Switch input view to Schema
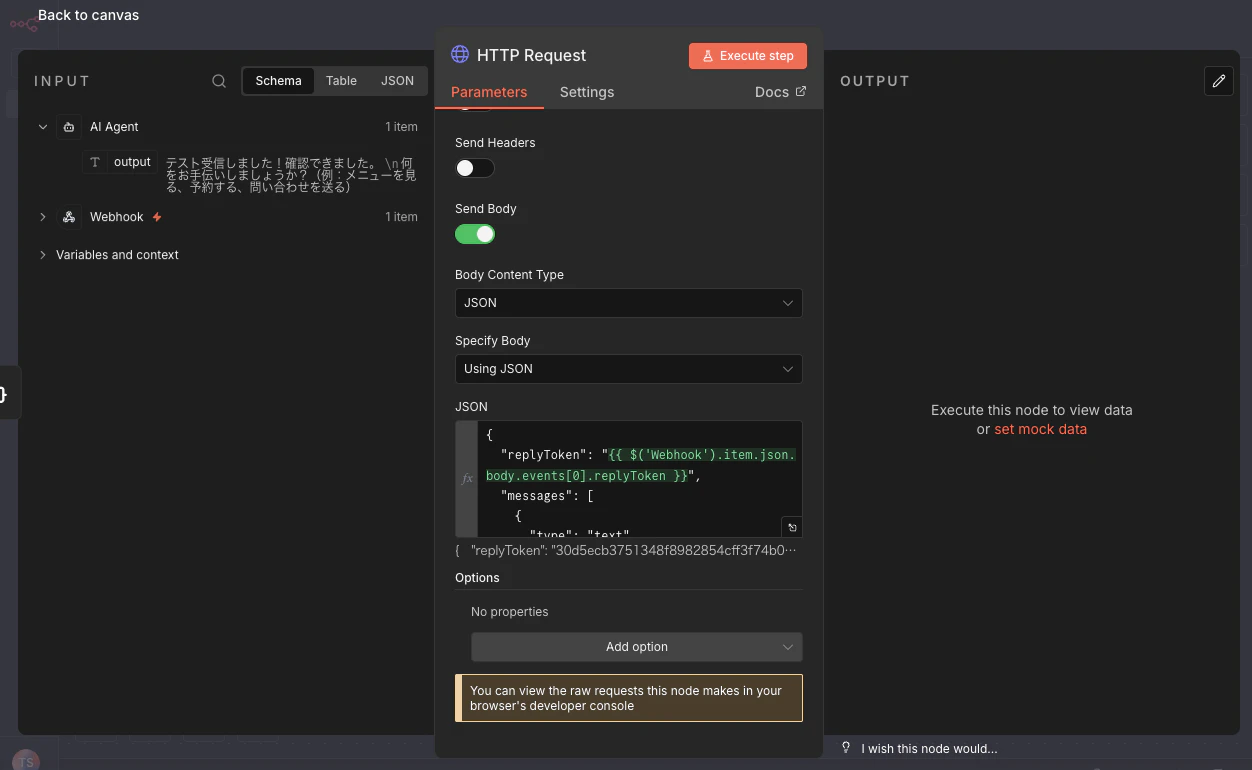The width and height of the screenshot is (1252, 770). (278, 81)
